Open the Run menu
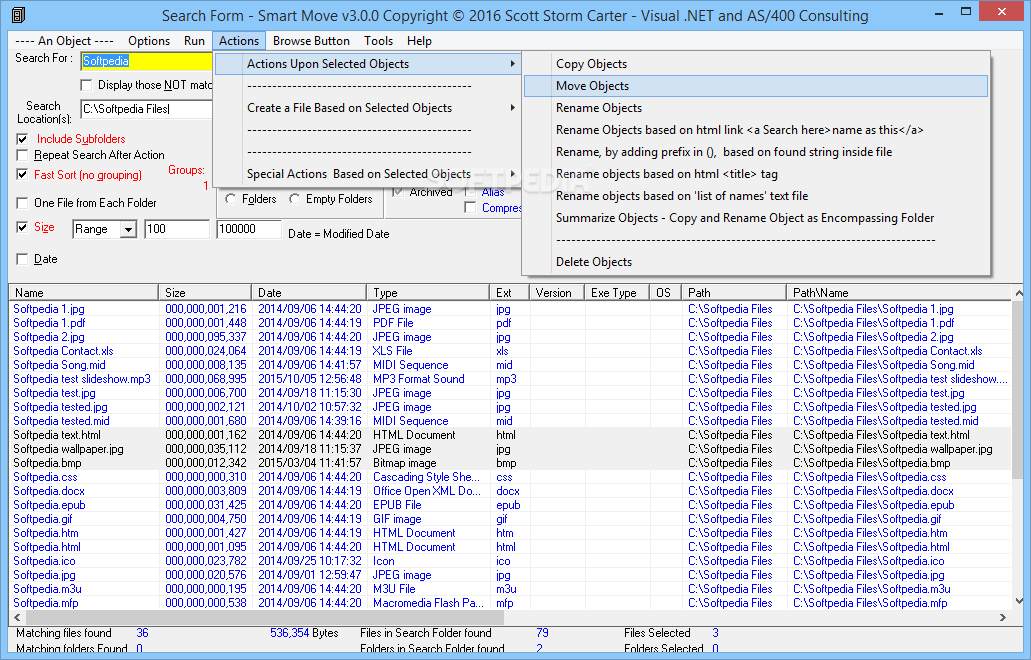Image resolution: width=1031 pixels, height=660 pixels. tap(194, 41)
